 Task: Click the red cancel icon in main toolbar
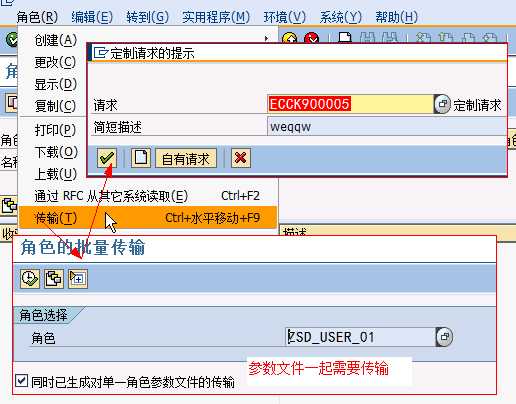tap(311, 39)
